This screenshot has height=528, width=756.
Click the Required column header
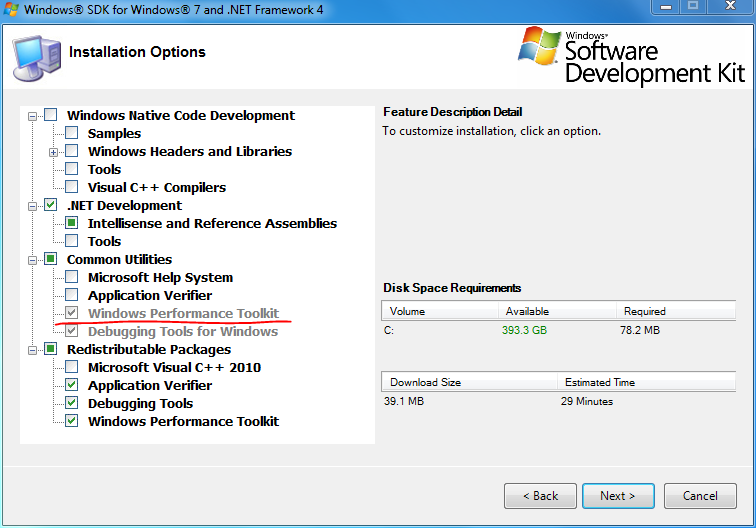[x=676, y=311]
